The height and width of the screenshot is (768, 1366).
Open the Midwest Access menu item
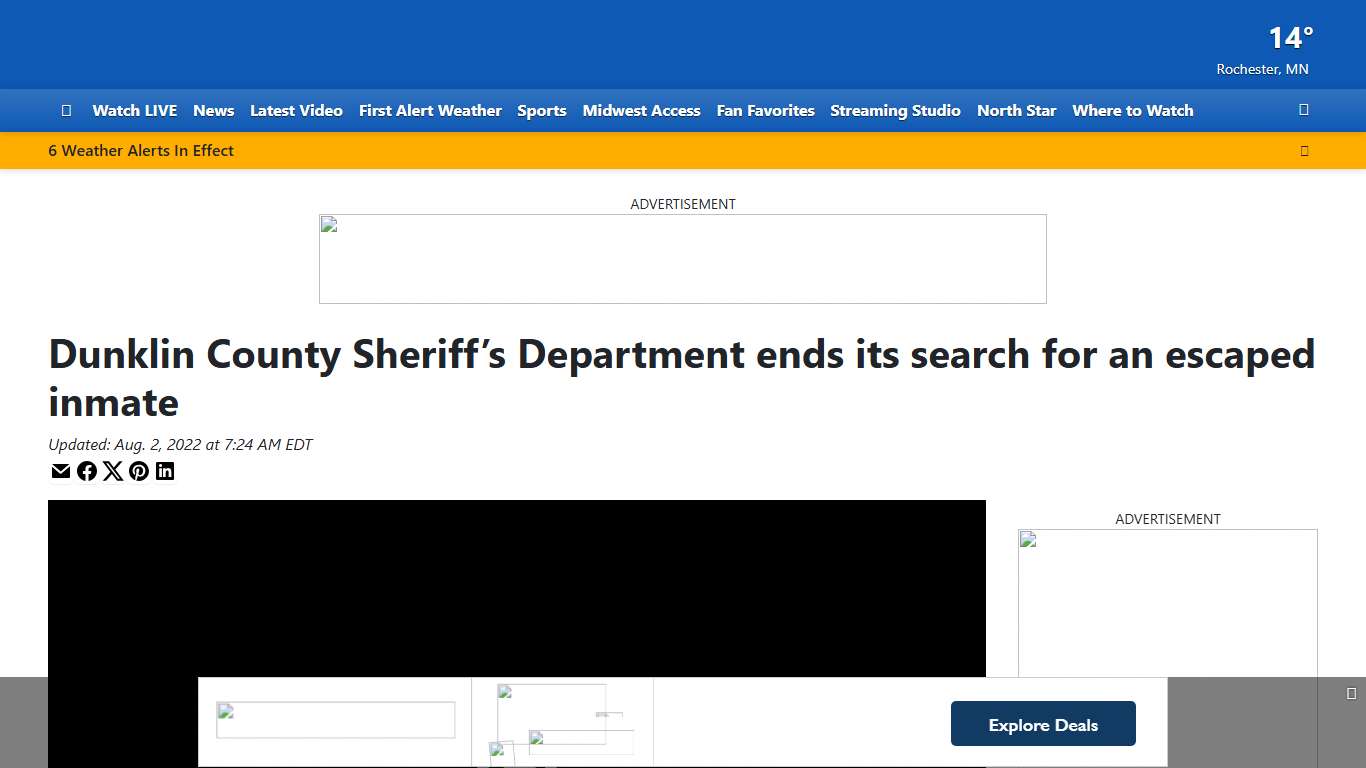[x=641, y=110]
